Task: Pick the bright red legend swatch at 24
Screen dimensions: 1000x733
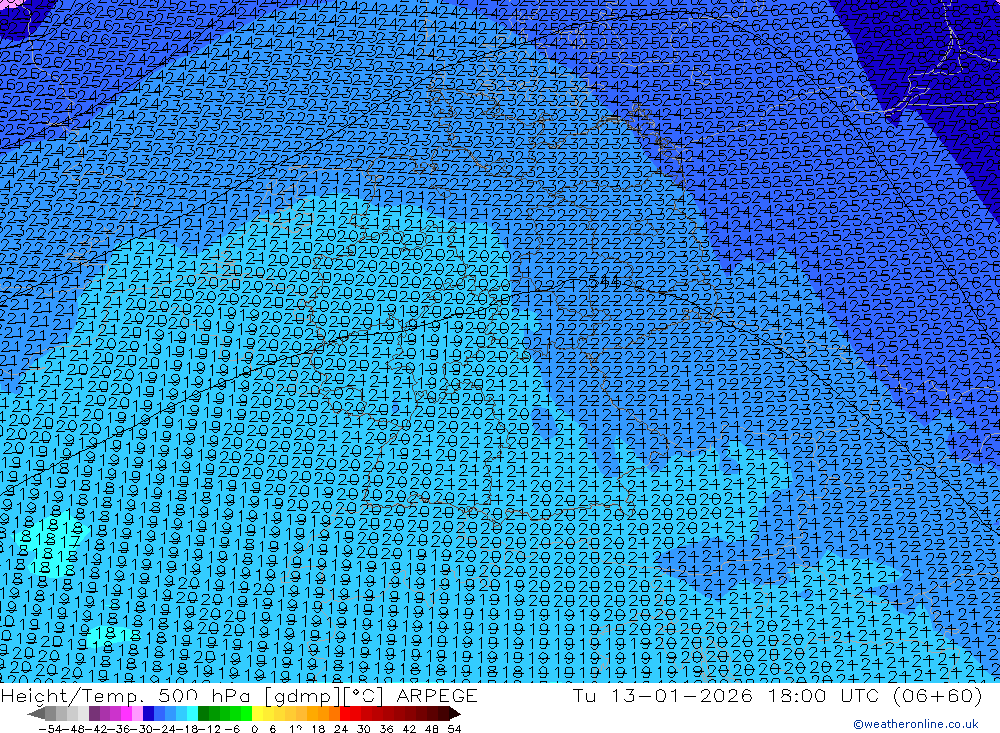Action: coord(345,713)
